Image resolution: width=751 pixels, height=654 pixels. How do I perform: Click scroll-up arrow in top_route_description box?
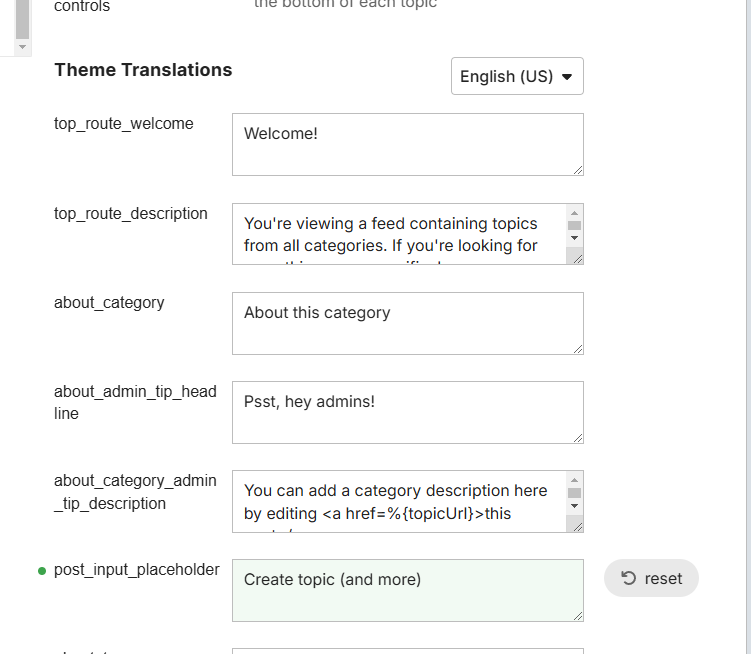[x=574, y=212]
